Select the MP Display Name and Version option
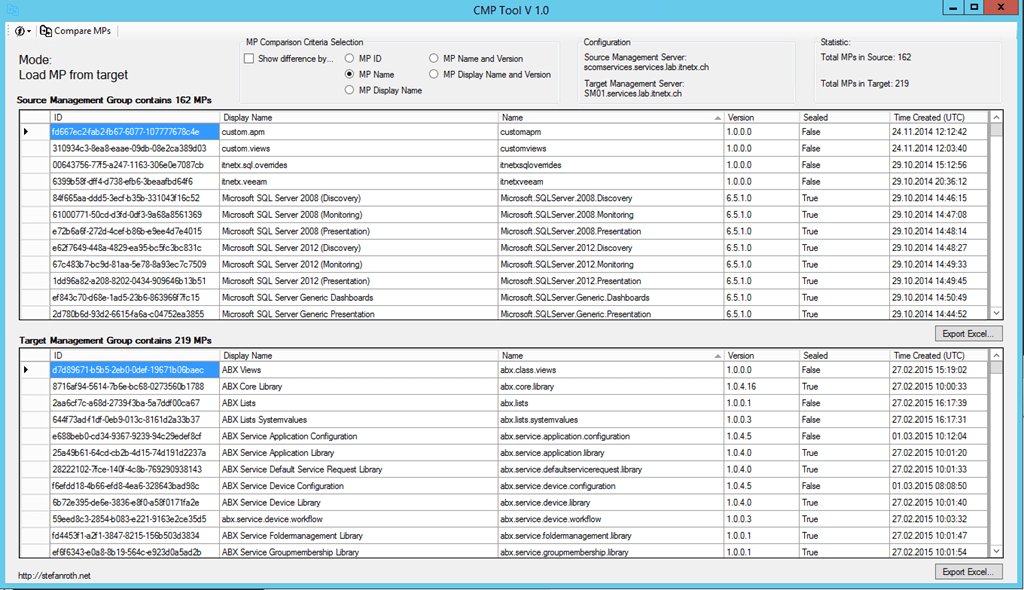 pyautogui.click(x=433, y=74)
